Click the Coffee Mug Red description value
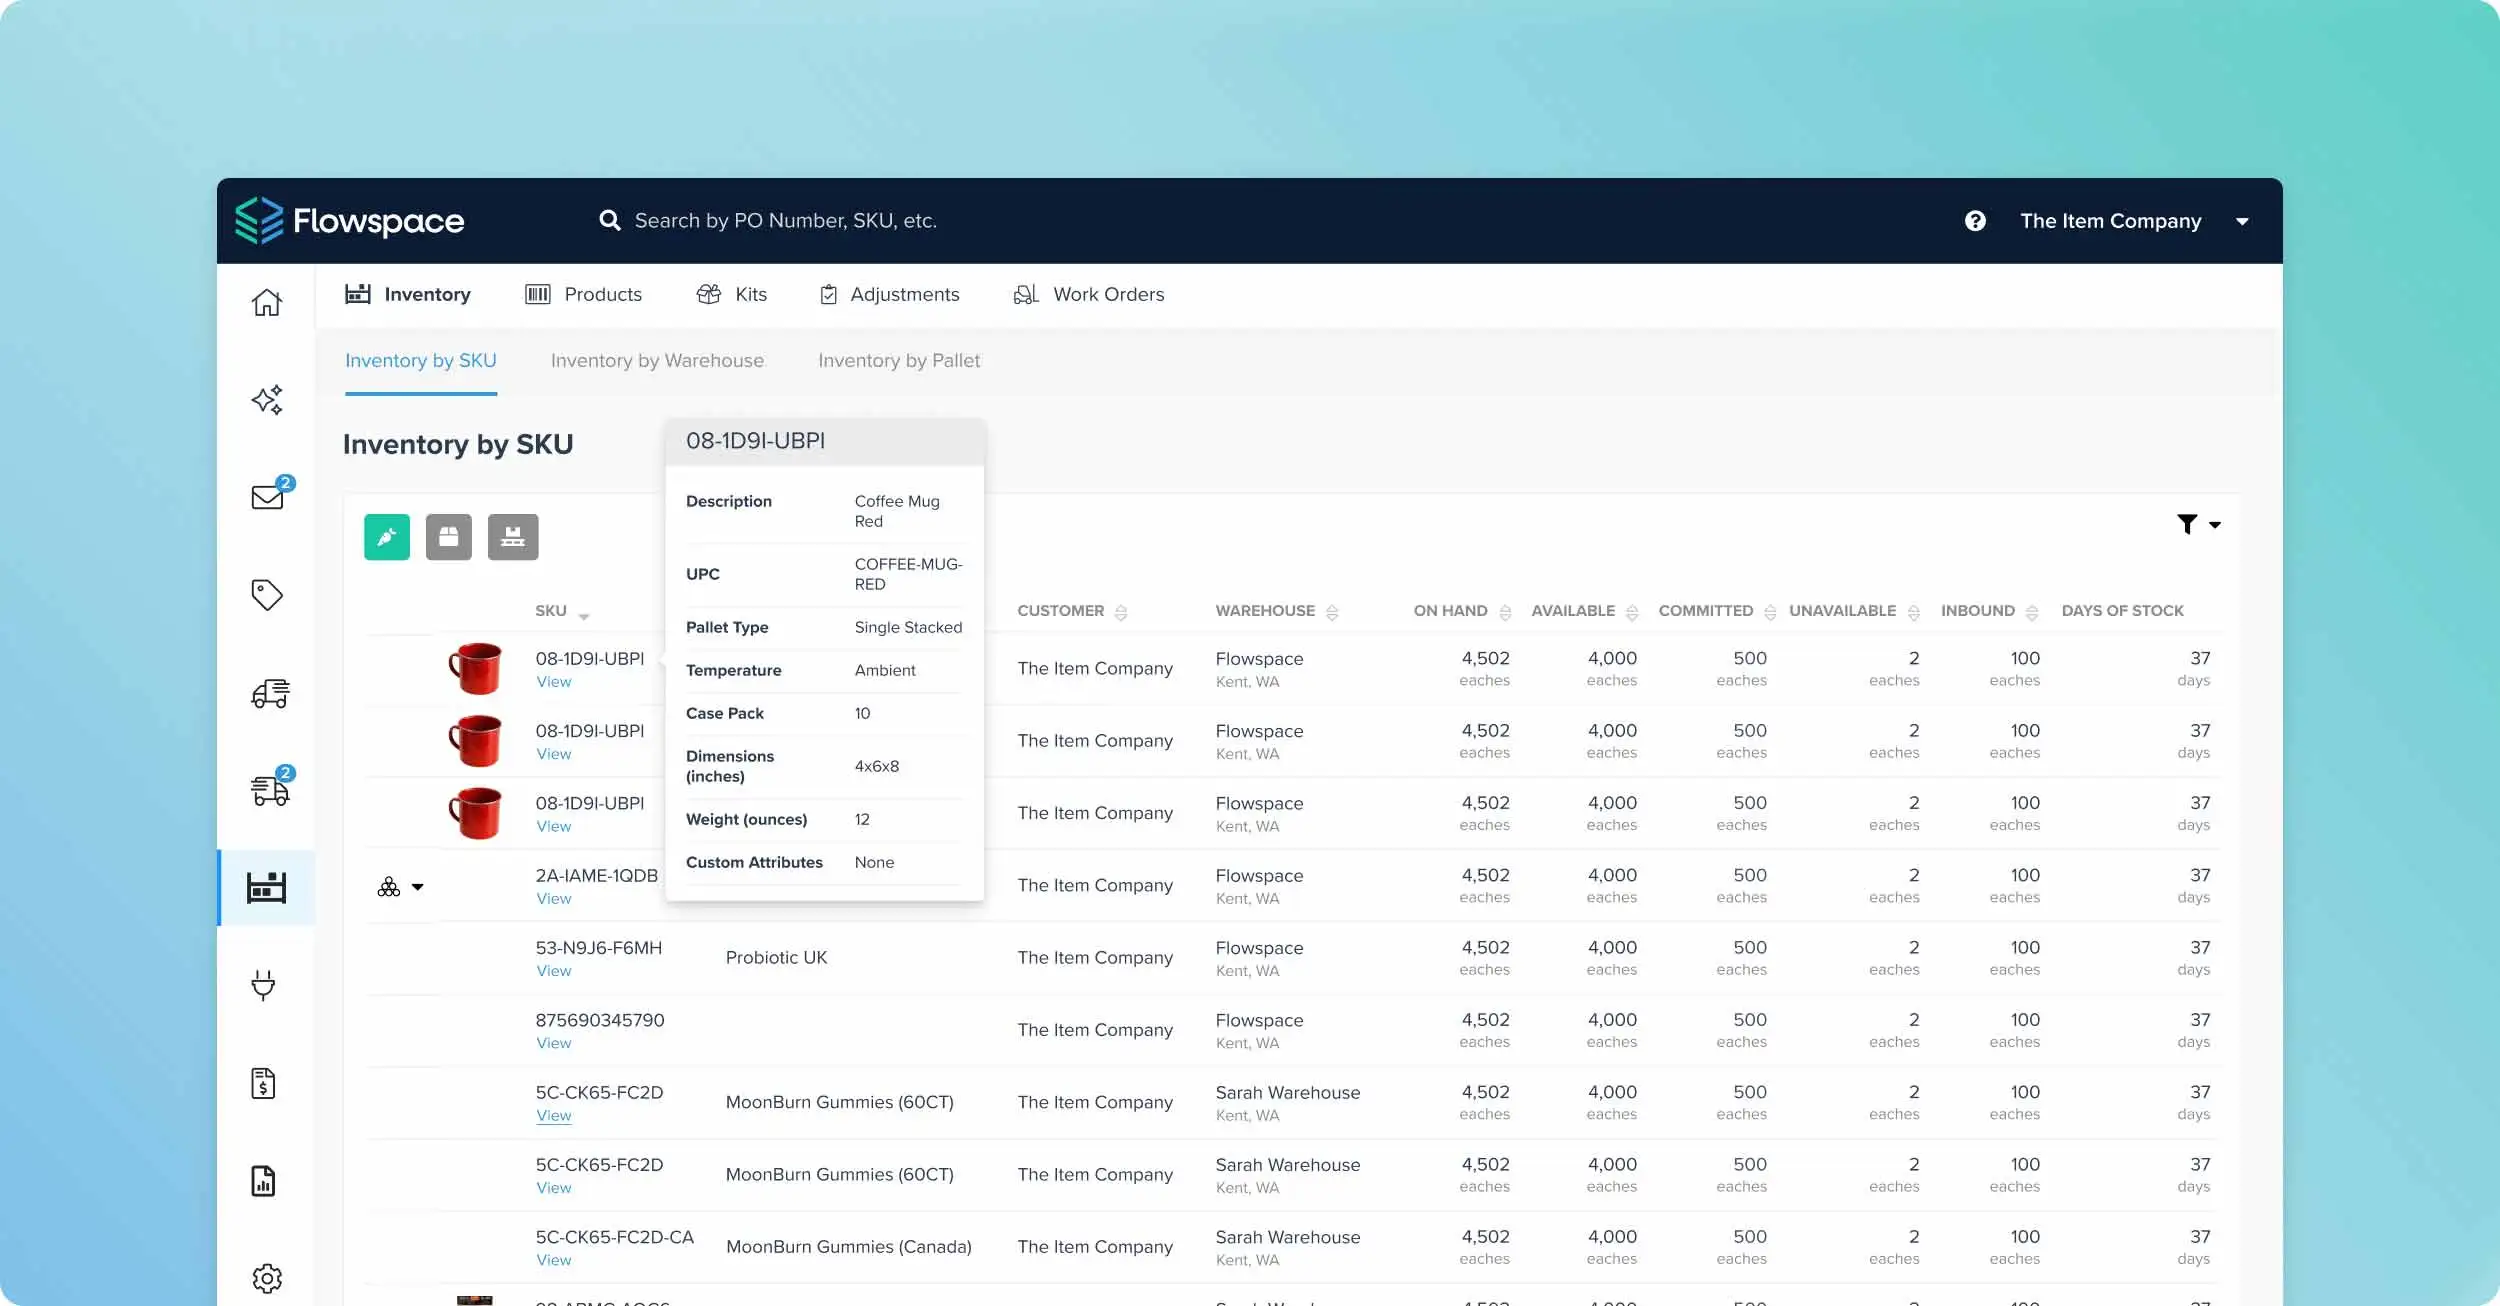 [896, 511]
